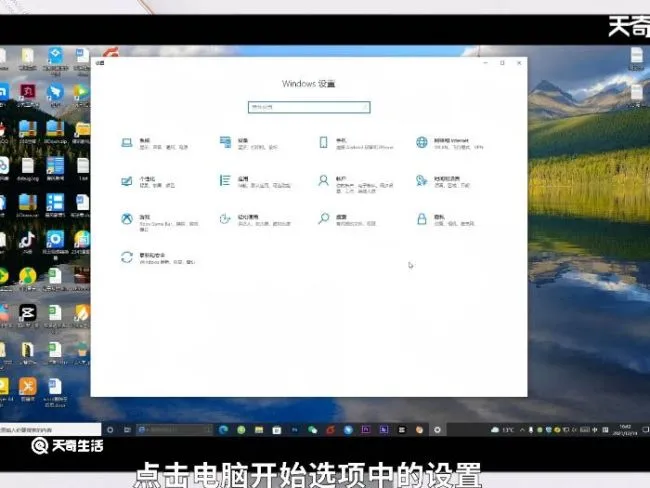Click the Windows 设置 heading text

click(x=308, y=84)
